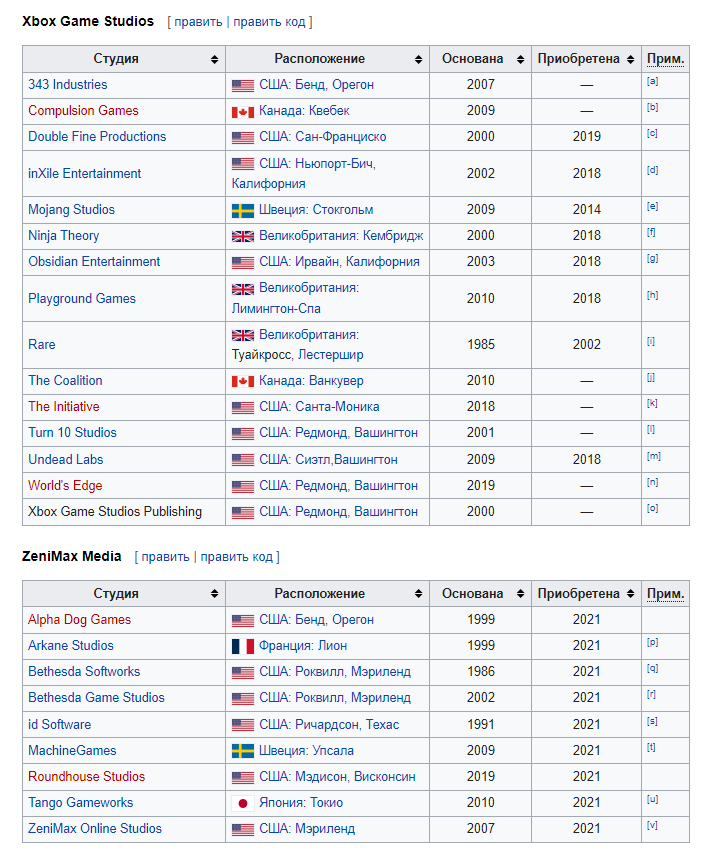Click the US flag in Alpha Dog Games row
The width and height of the screenshot is (728, 864).
(x=242, y=620)
